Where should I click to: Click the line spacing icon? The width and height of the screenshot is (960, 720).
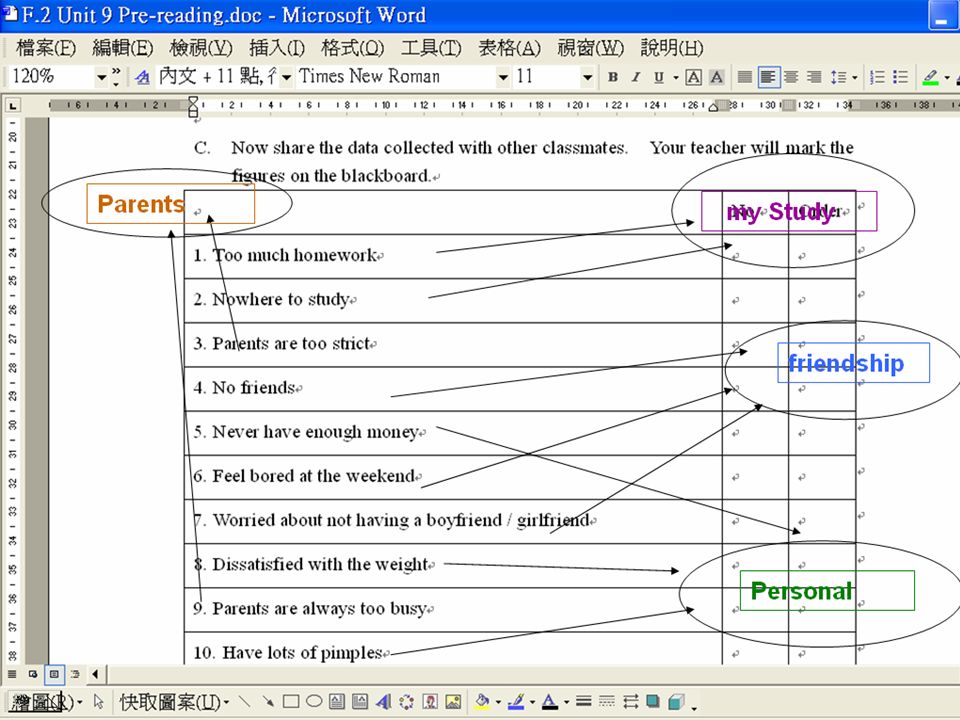[x=838, y=77]
